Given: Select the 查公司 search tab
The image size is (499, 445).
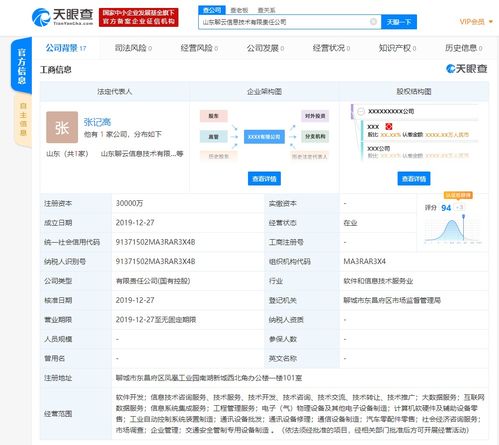Looking at the screenshot, I should [212, 10].
